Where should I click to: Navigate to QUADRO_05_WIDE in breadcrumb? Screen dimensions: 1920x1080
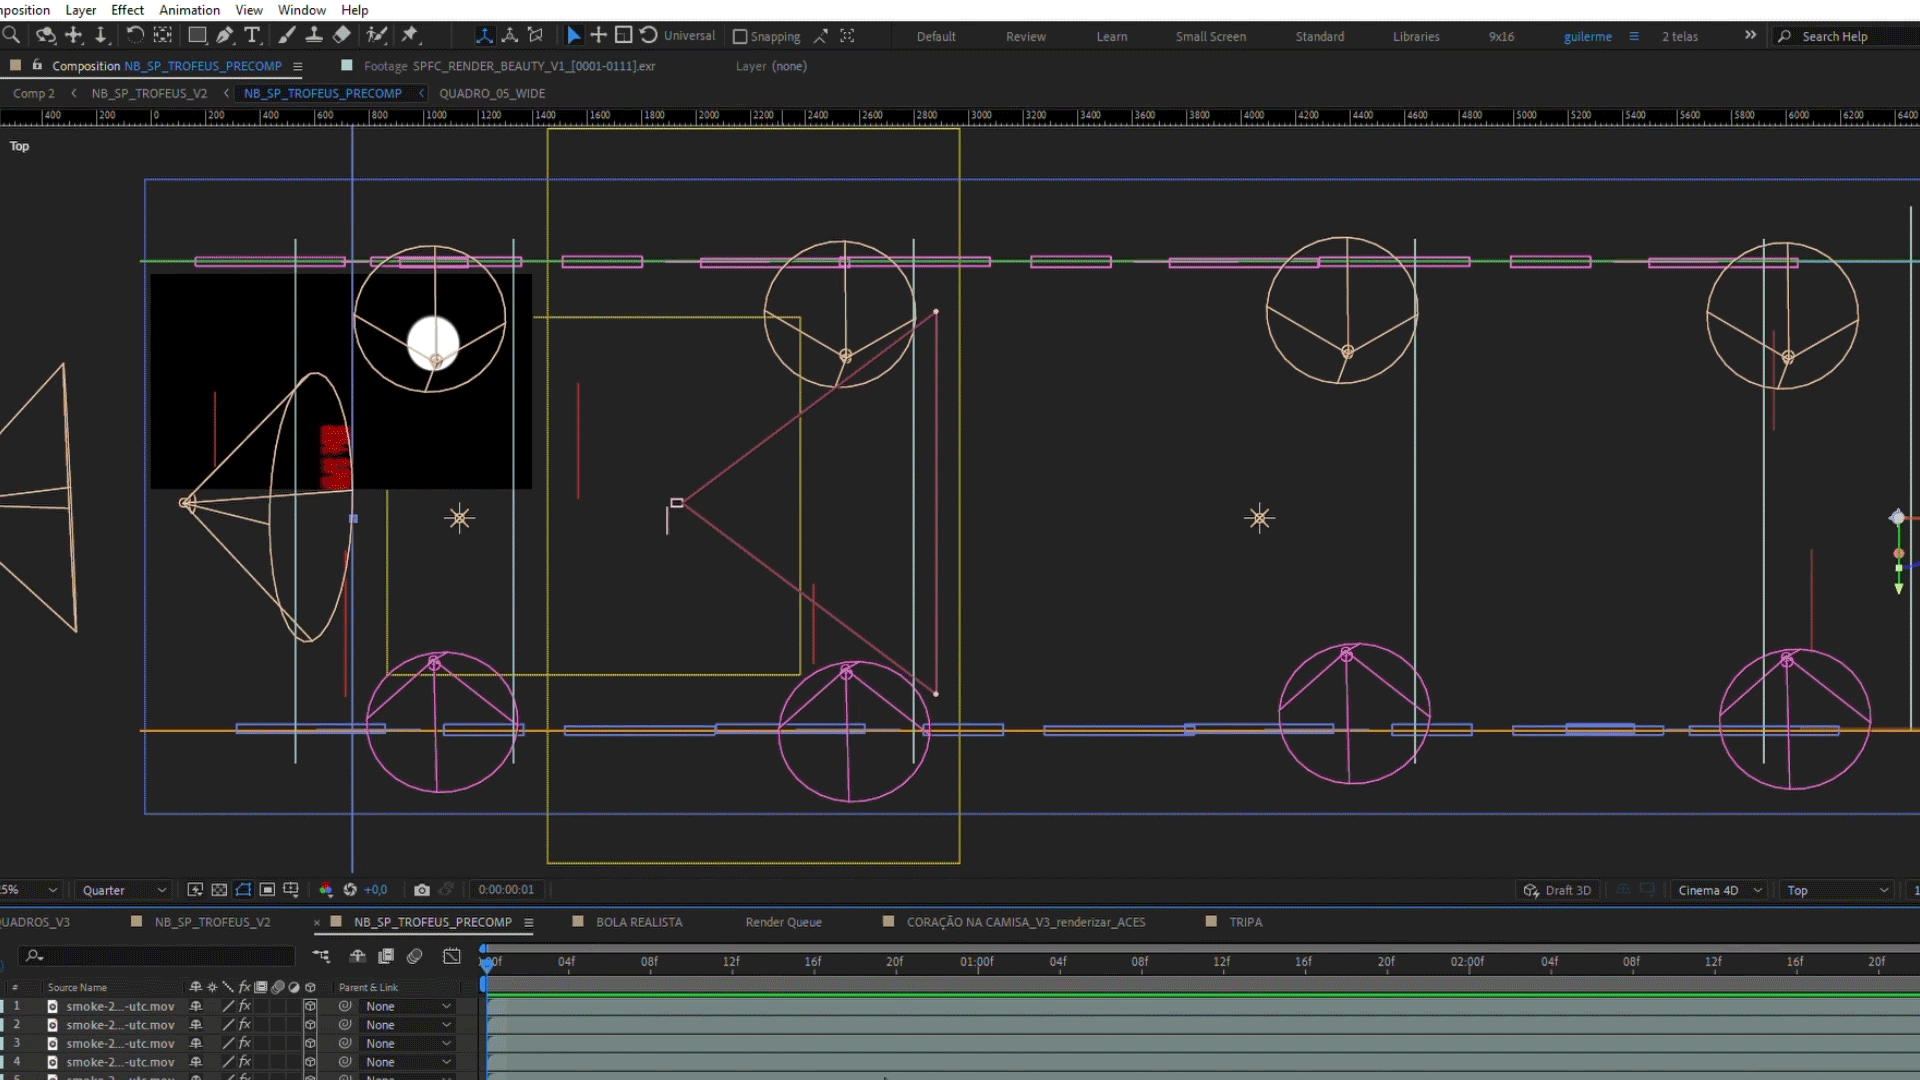pyautogui.click(x=492, y=93)
